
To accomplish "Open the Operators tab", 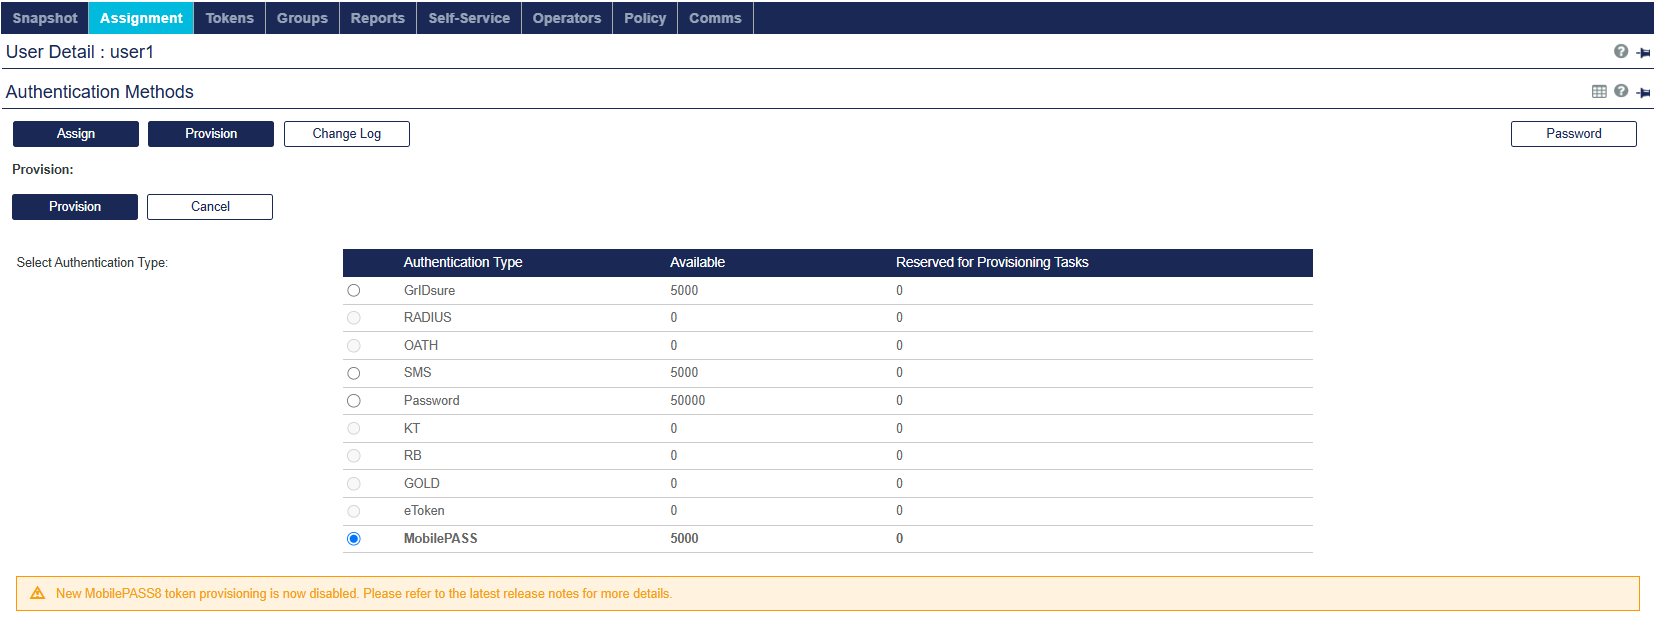I will 567,18.
